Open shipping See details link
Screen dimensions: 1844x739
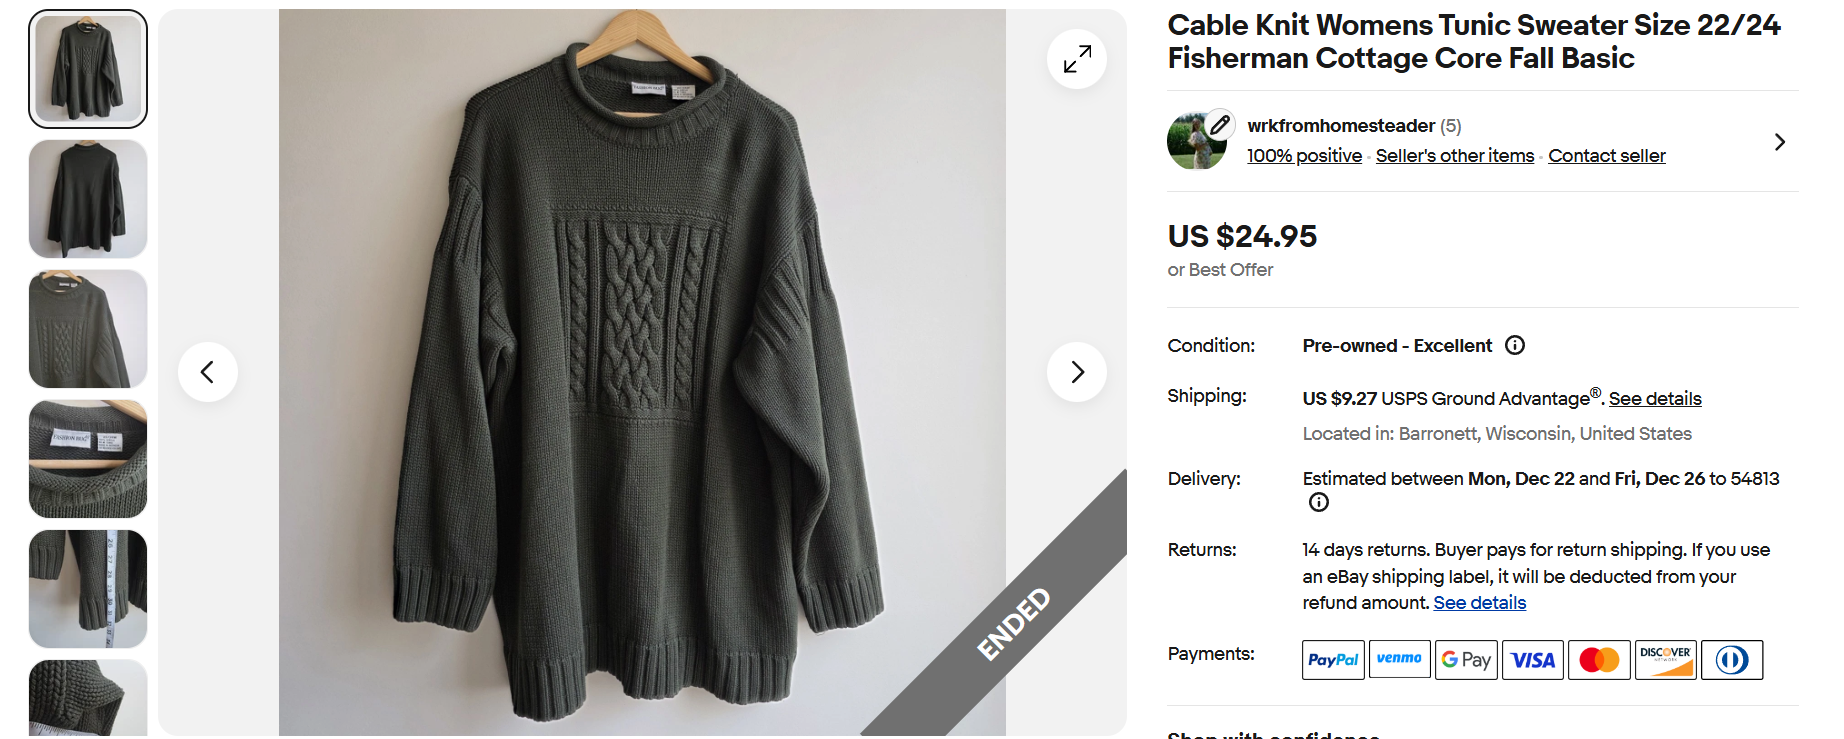point(1655,399)
